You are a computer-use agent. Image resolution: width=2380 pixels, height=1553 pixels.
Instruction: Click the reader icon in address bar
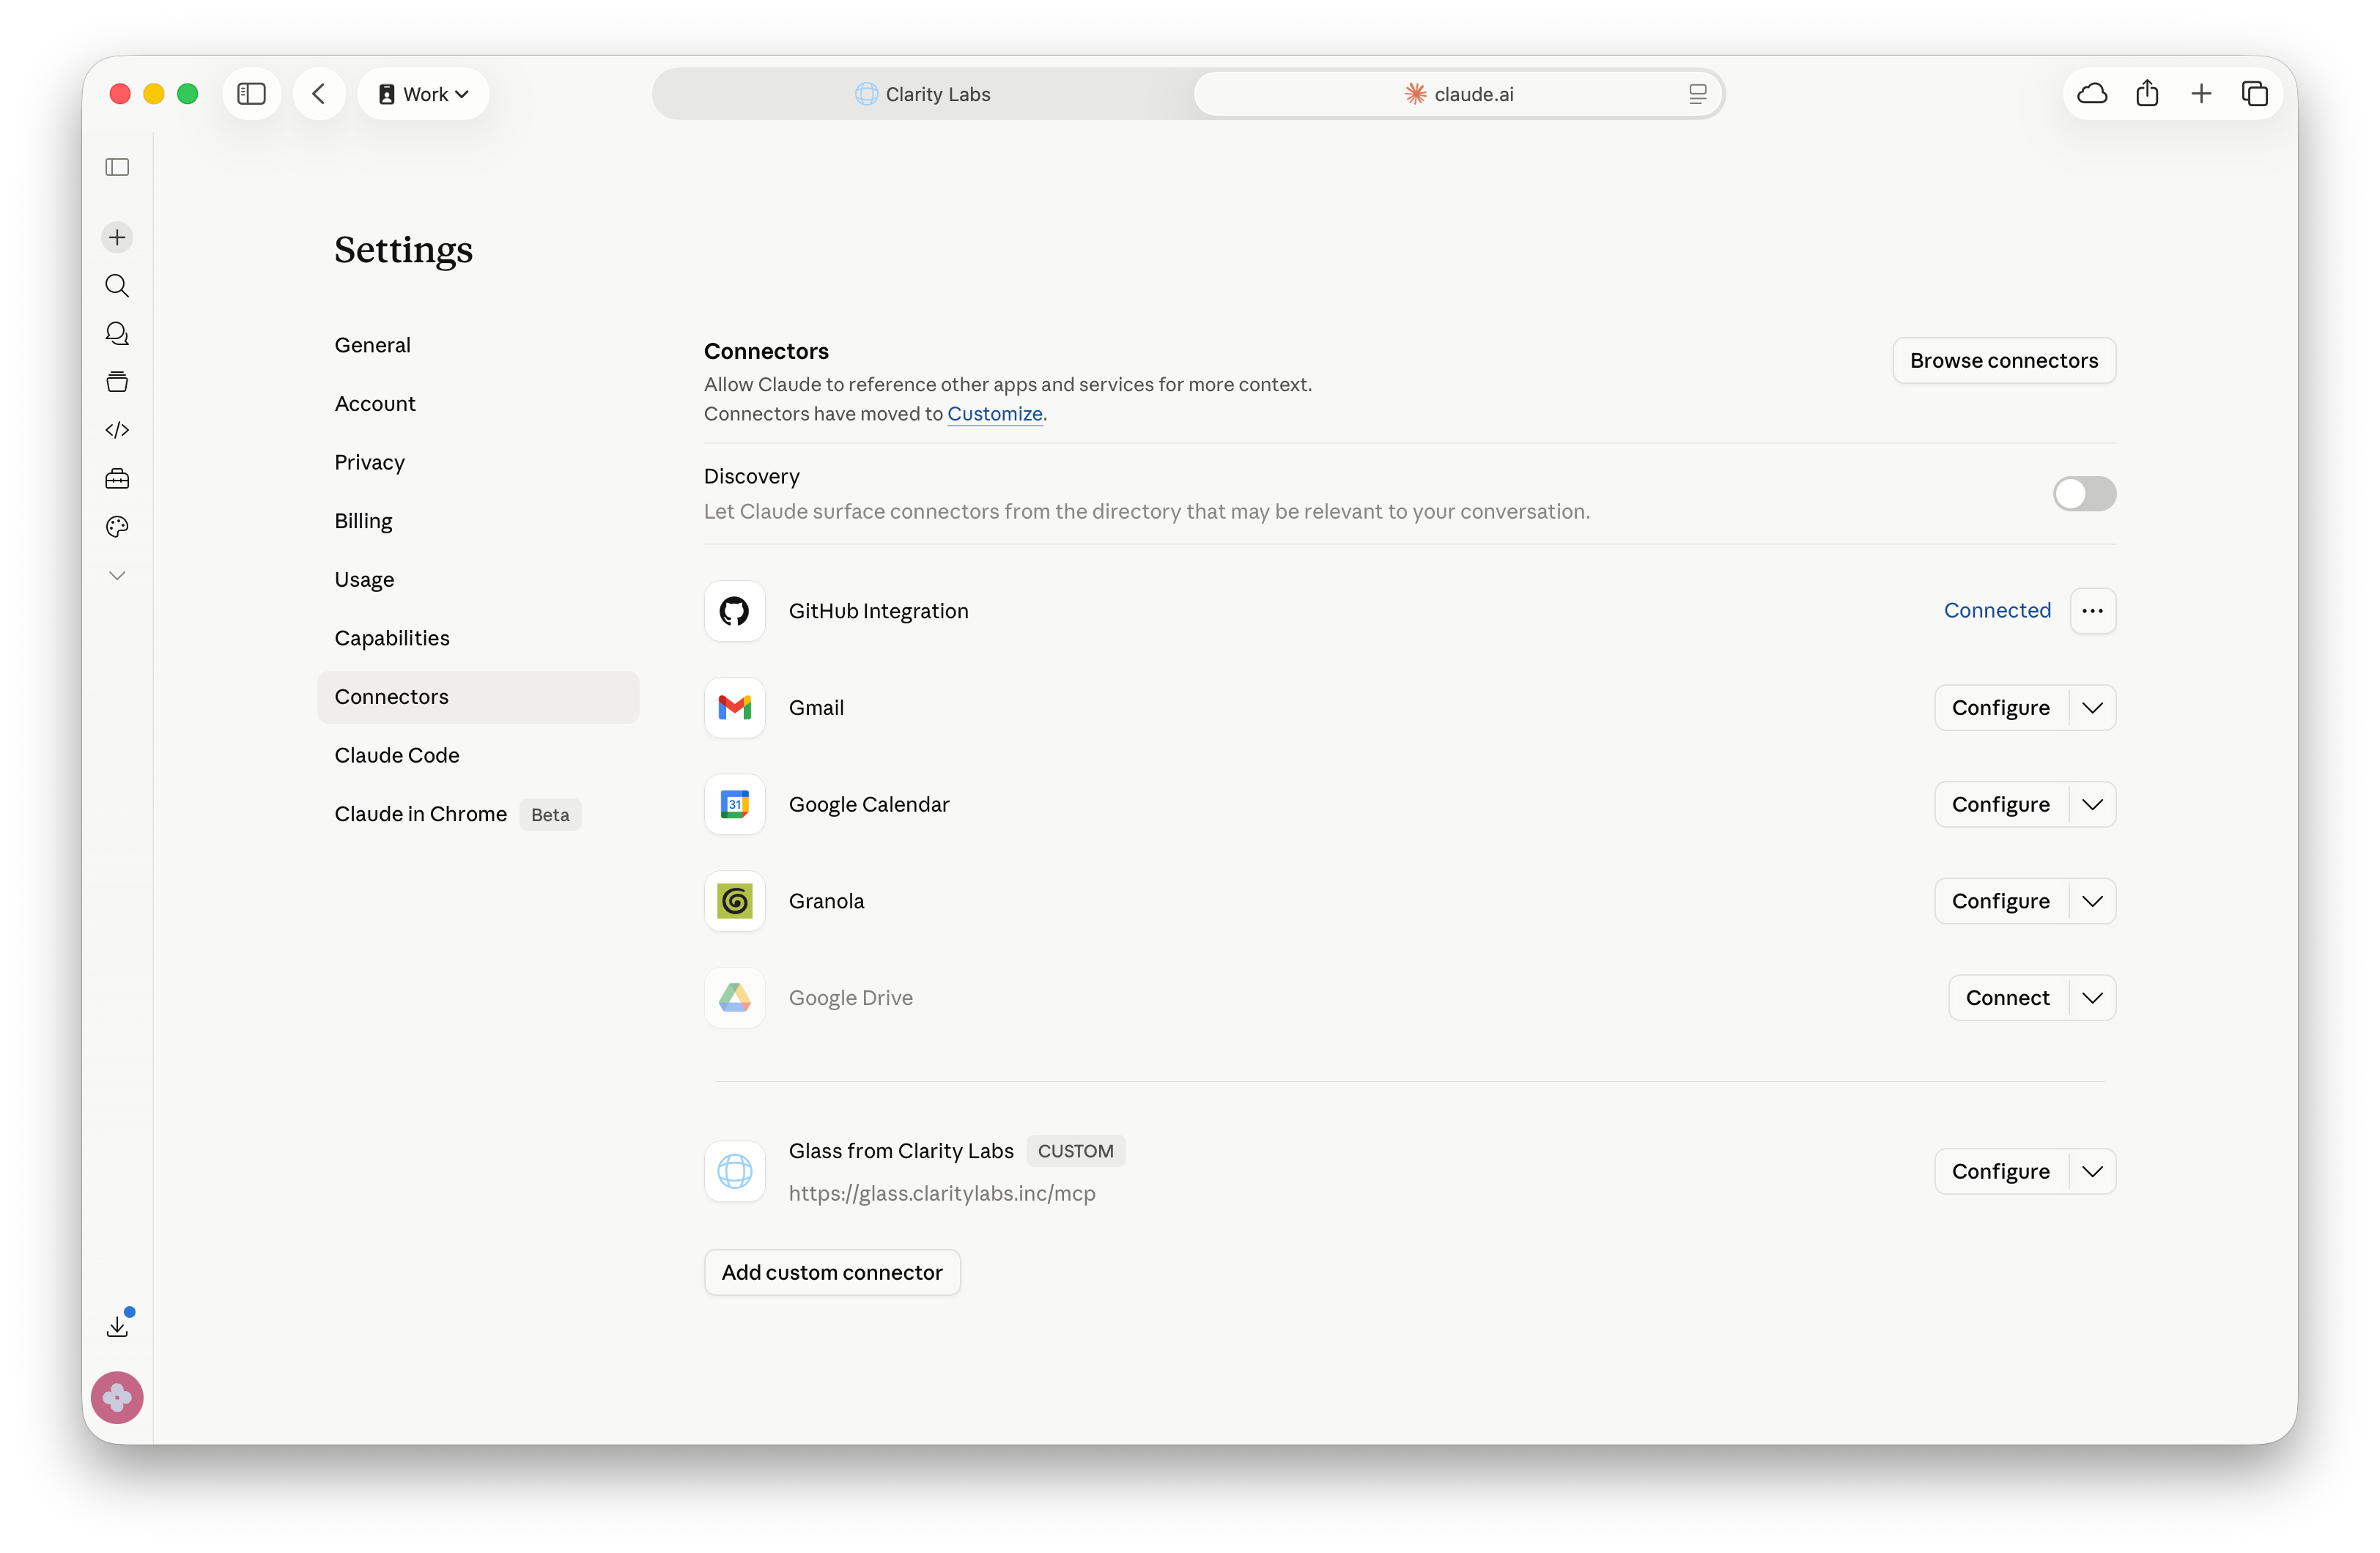[1697, 94]
